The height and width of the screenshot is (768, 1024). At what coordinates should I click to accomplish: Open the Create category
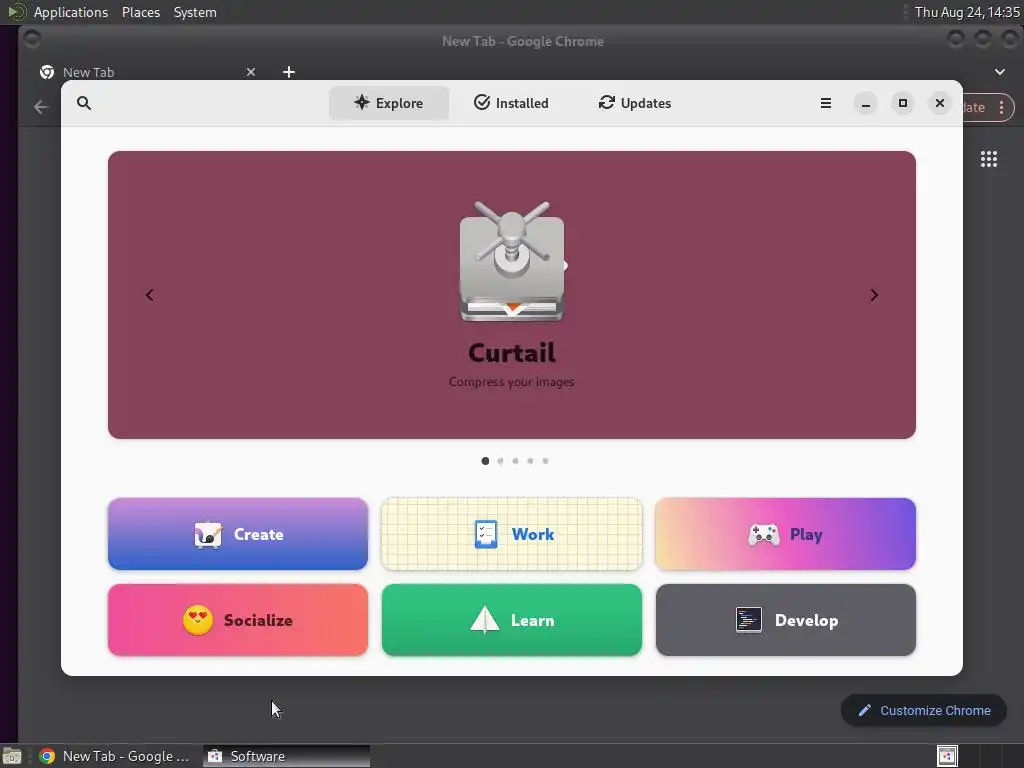click(238, 534)
